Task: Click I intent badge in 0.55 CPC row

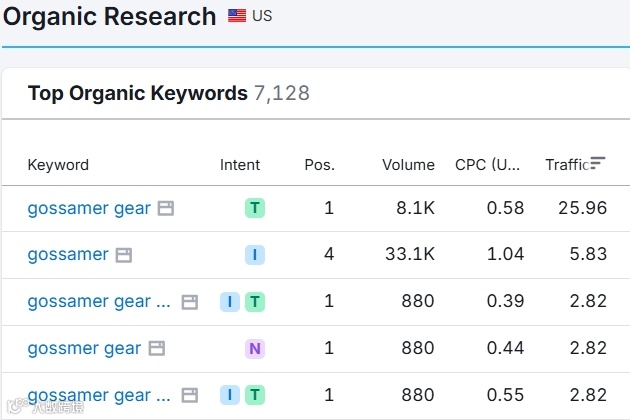Action: click(230, 395)
